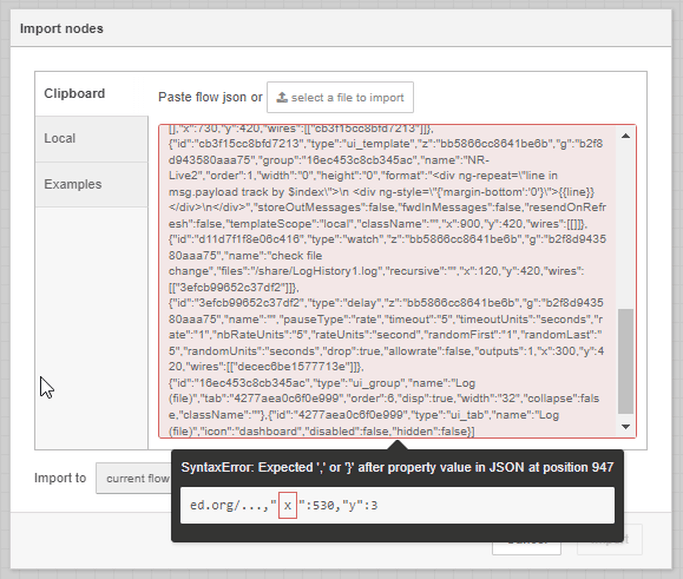683x579 pixels.
Task: Click the SyntaxError message text
Action: [397, 468]
